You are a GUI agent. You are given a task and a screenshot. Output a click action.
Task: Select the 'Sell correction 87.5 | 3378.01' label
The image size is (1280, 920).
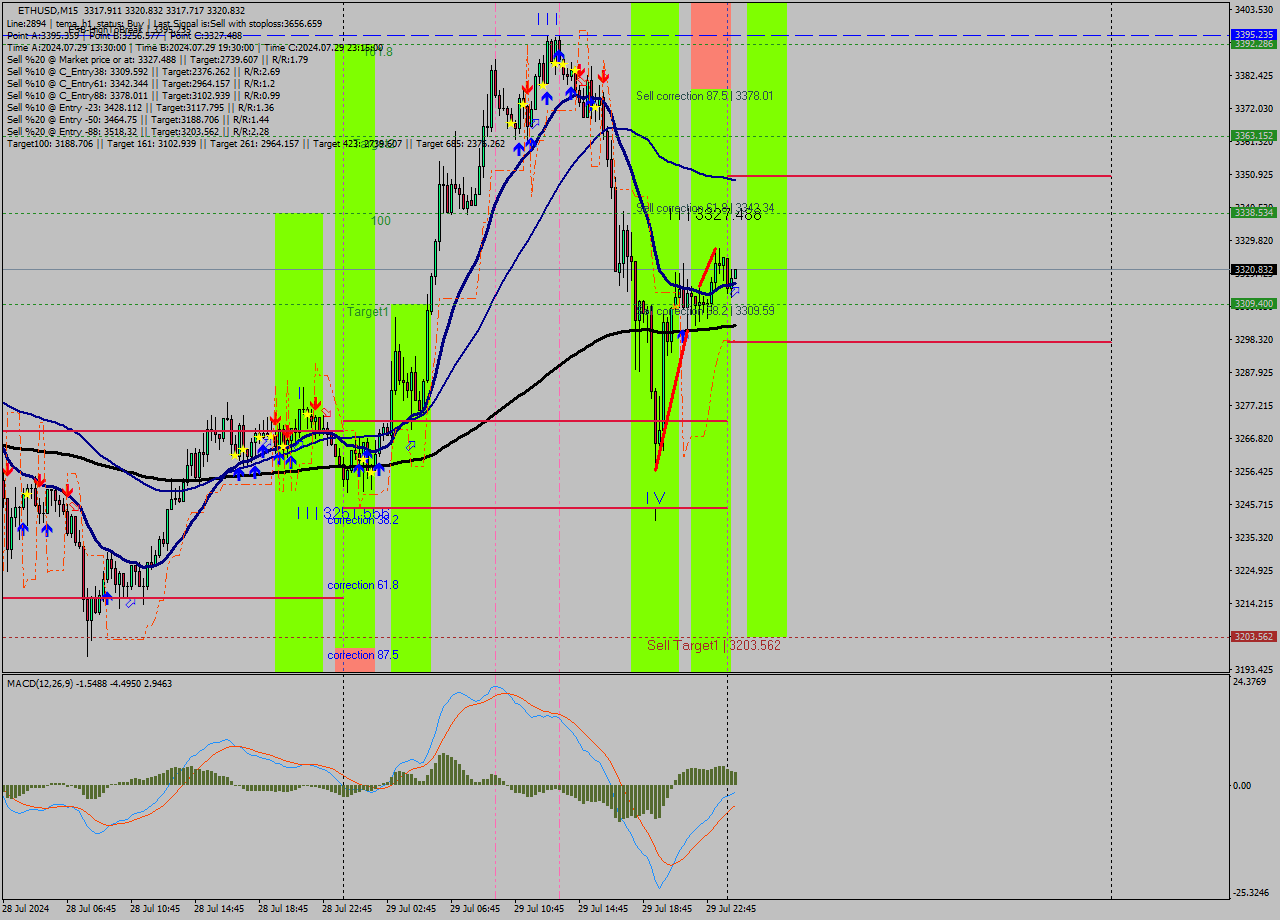coord(704,96)
